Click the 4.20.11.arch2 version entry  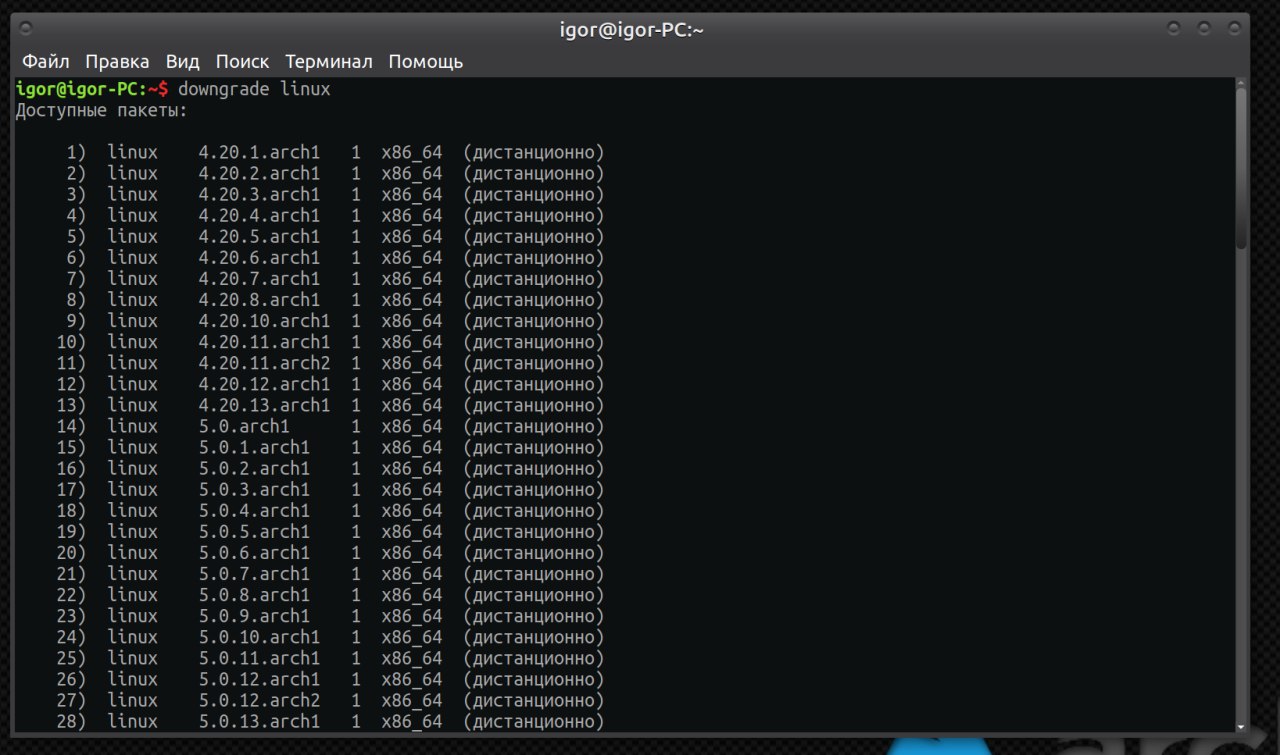[264, 363]
